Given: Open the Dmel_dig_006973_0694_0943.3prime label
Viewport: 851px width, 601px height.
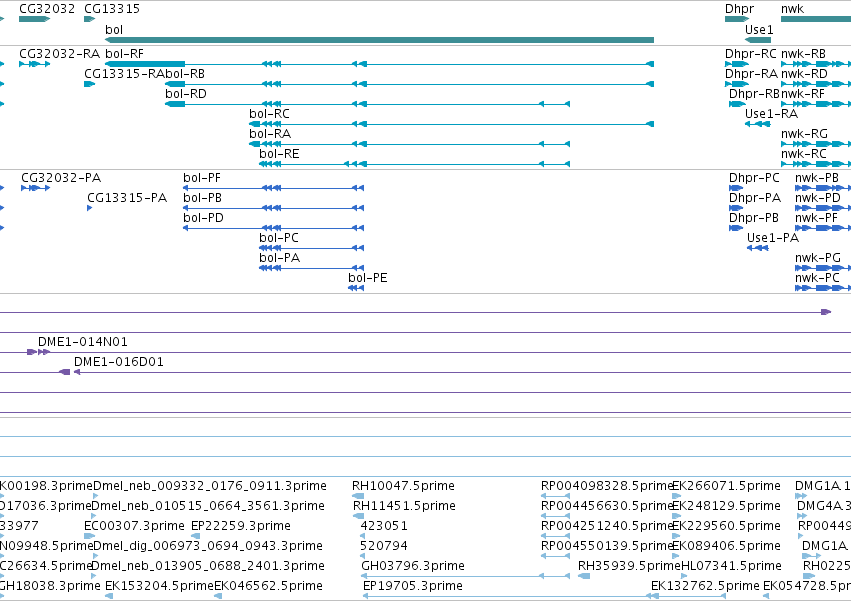Looking at the screenshot, I should click(x=208, y=546).
